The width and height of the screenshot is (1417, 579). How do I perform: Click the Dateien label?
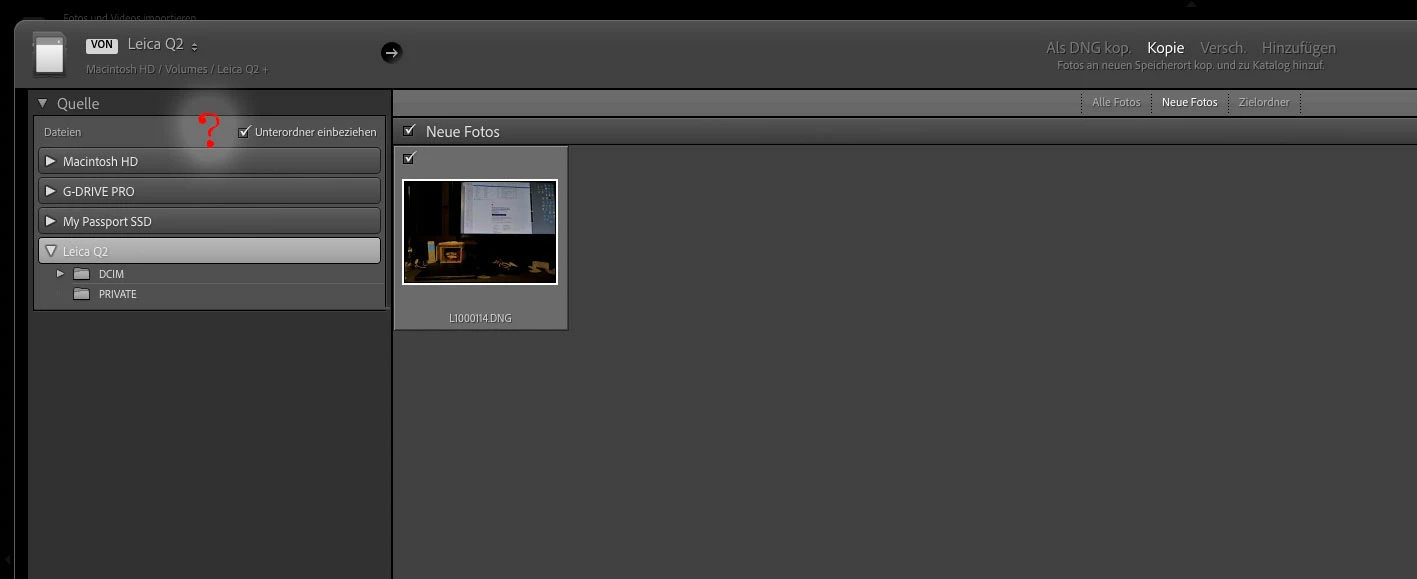pos(62,132)
